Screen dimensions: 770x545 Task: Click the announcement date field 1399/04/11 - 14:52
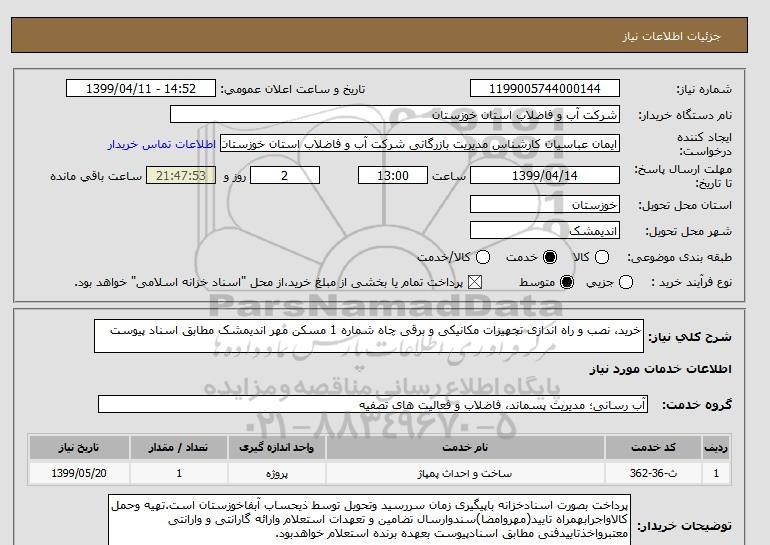pos(141,88)
